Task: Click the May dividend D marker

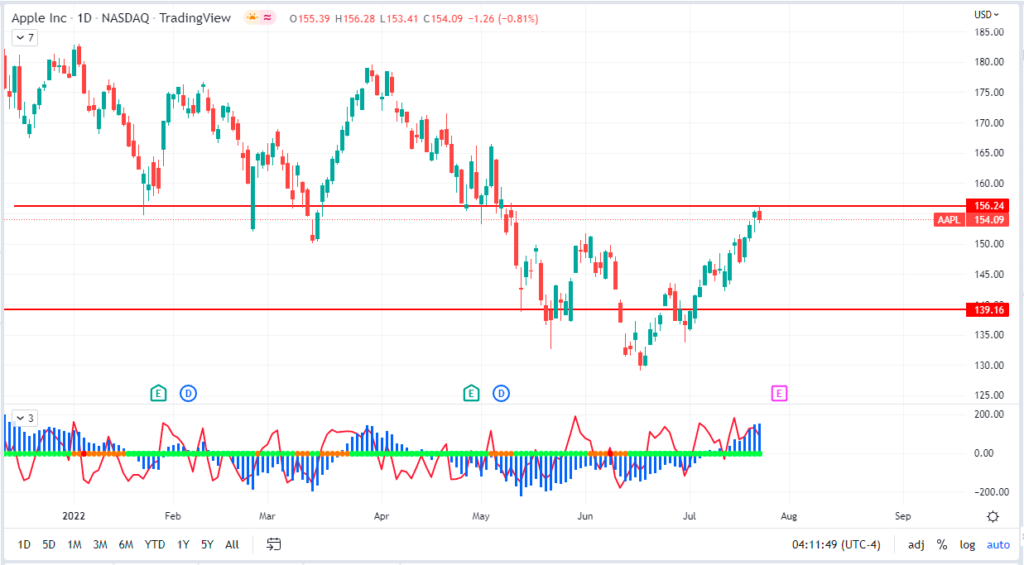Action: pos(501,393)
